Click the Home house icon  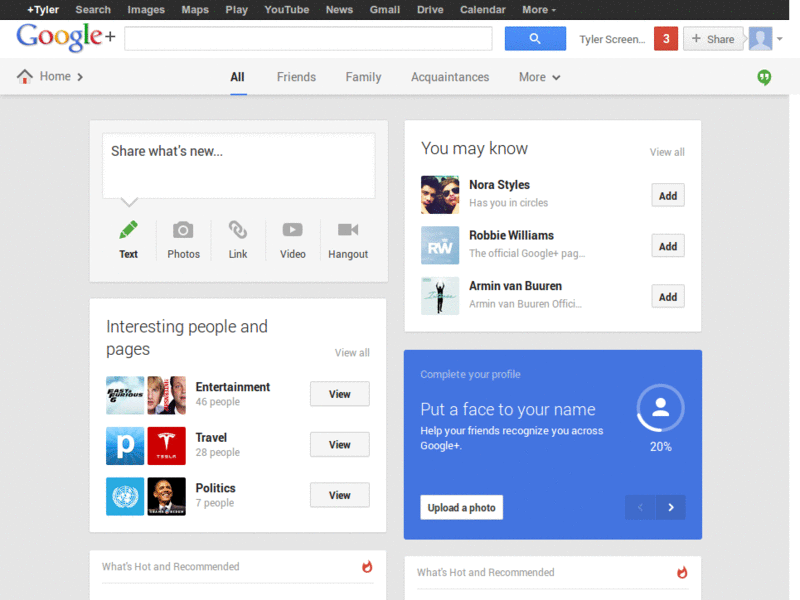pos(24,77)
